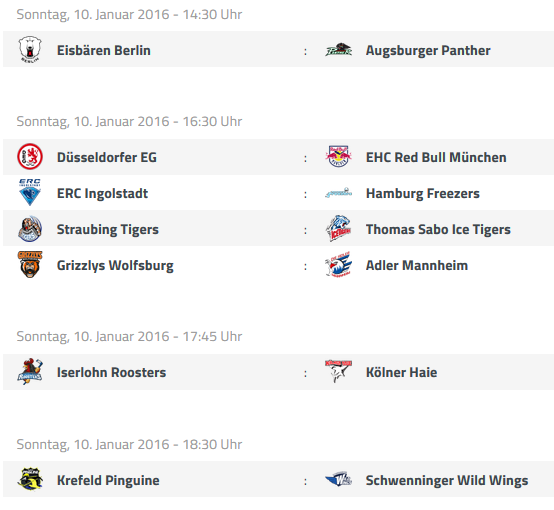Select the Kölner Haie team name

401,372
